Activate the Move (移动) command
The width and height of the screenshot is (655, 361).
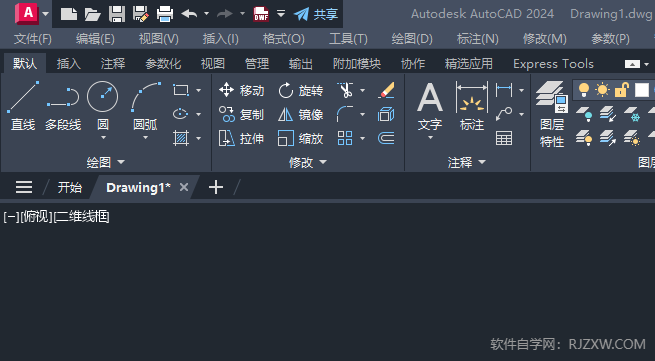pos(241,90)
